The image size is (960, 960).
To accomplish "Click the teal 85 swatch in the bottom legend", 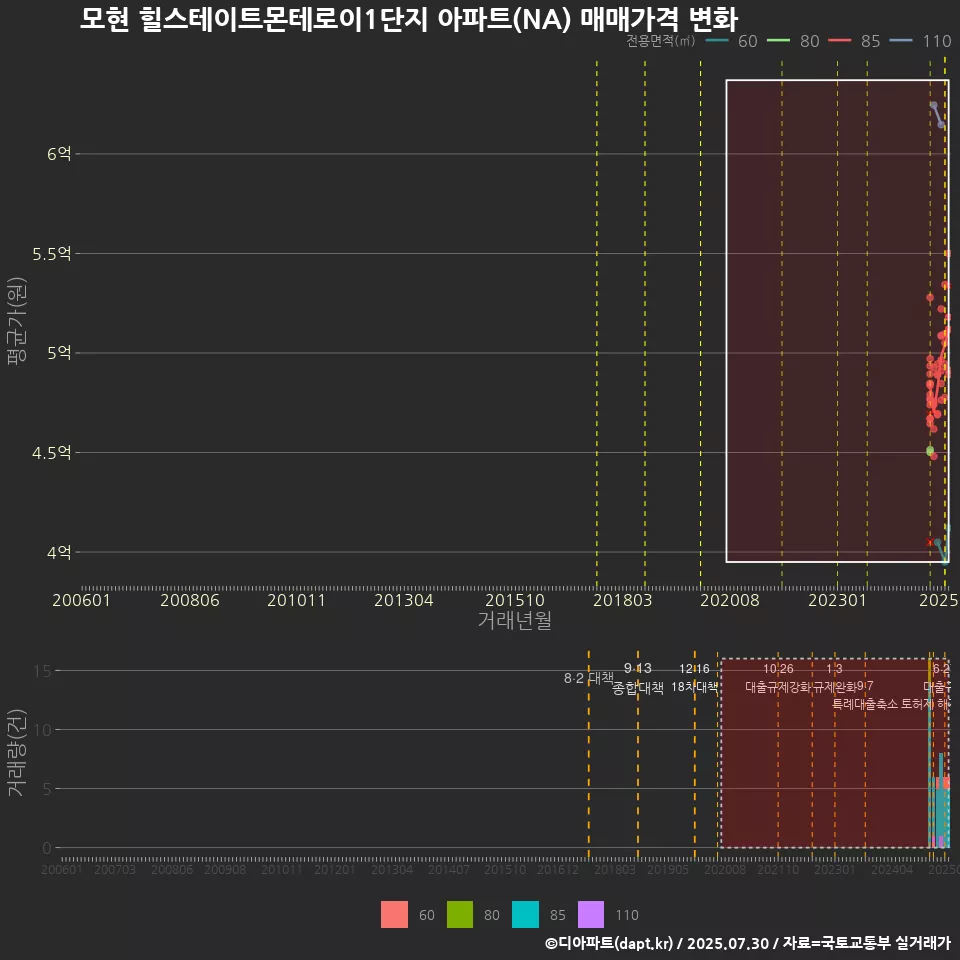I will click(x=525, y=915).
